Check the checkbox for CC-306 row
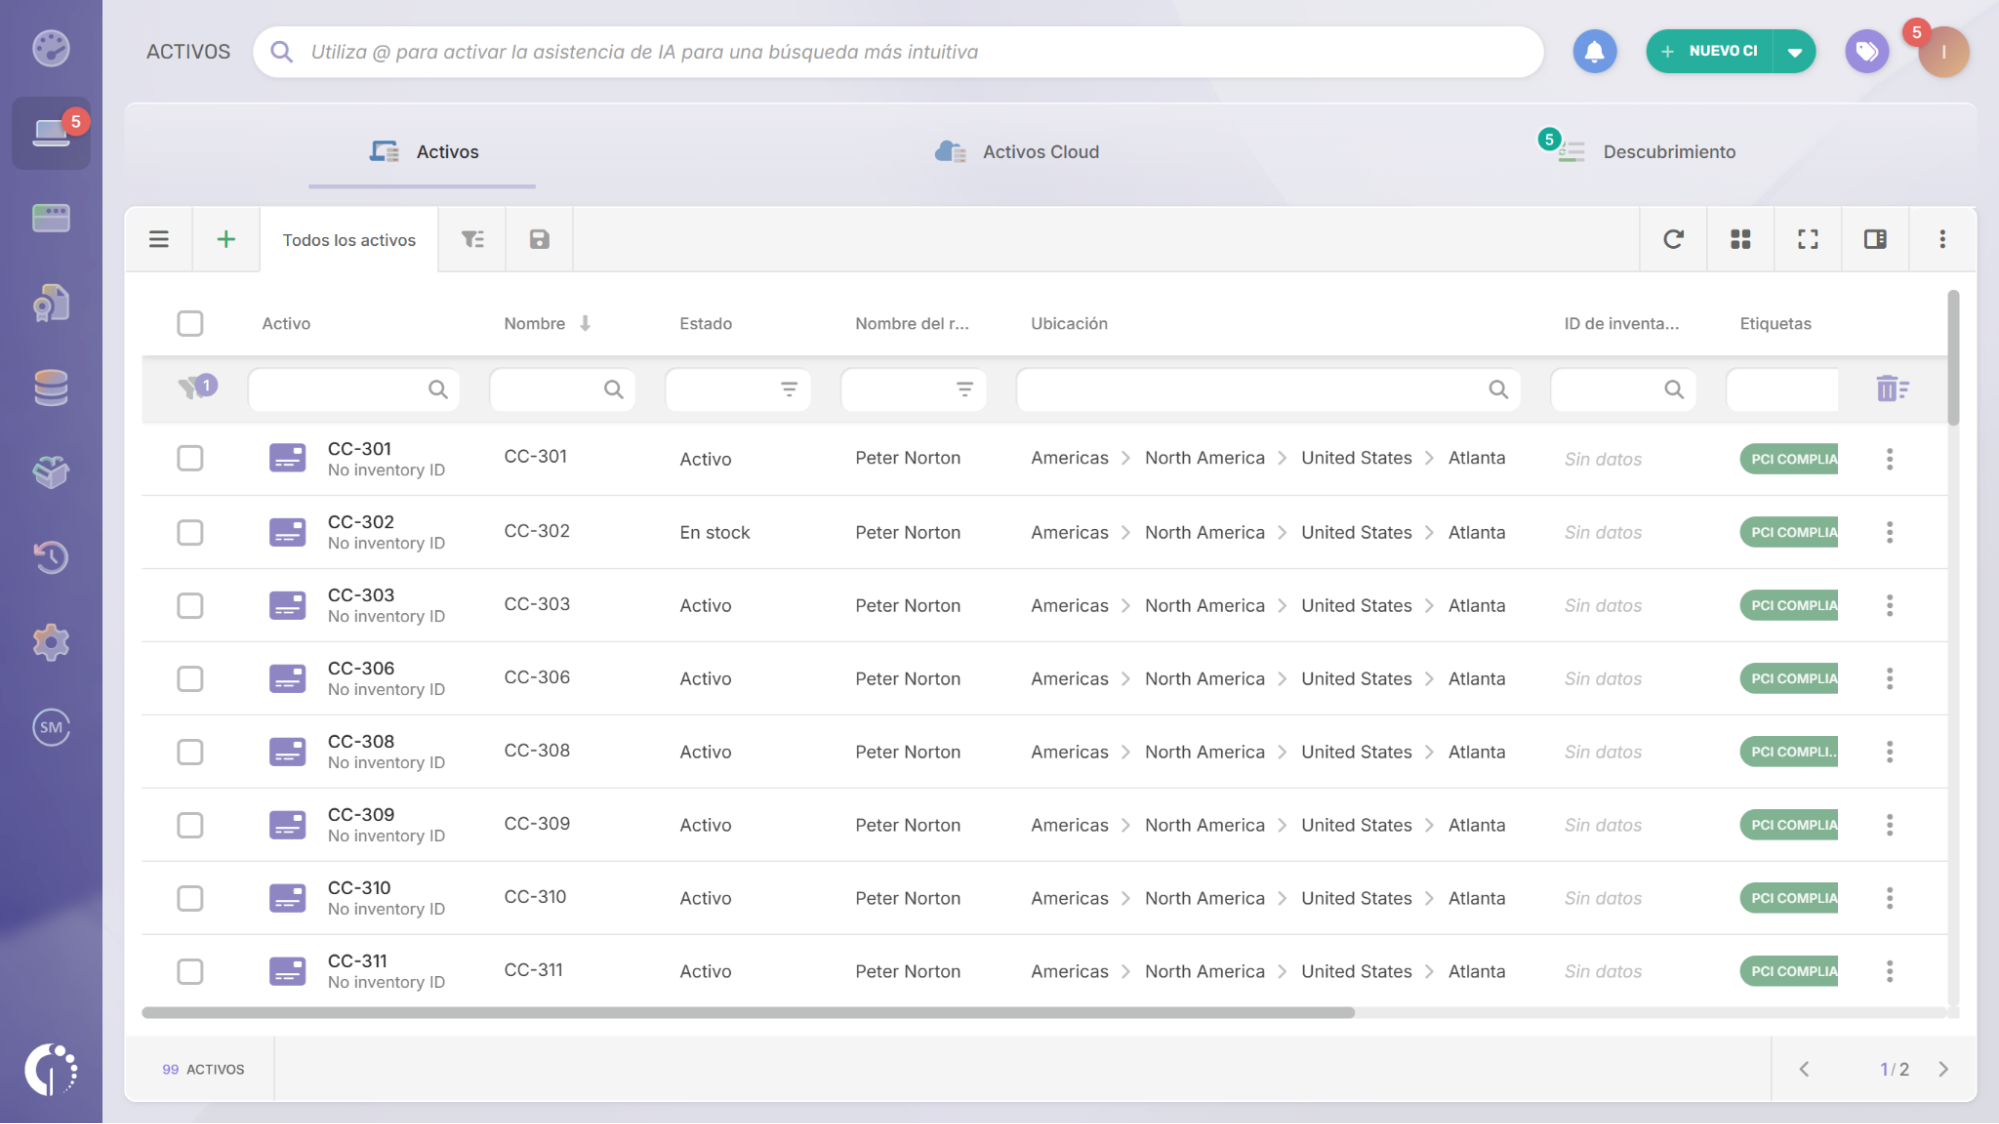Screen dimensions: 1999x1124 coord(190,679)
